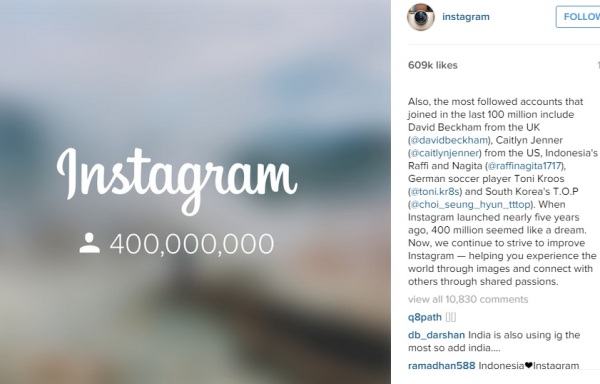Viewport: 600px width, 384px height.
Task: Click the 400,000,000 number on the image
Action: click(192, 244)
